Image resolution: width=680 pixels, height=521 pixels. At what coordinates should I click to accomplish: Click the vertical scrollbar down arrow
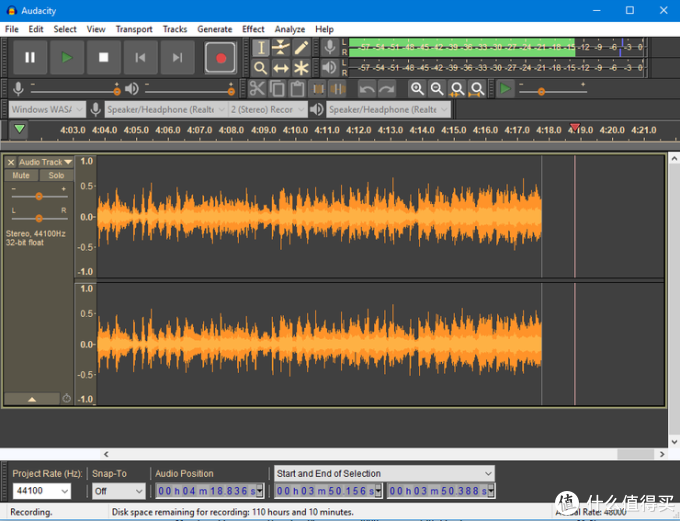(674, 442)
